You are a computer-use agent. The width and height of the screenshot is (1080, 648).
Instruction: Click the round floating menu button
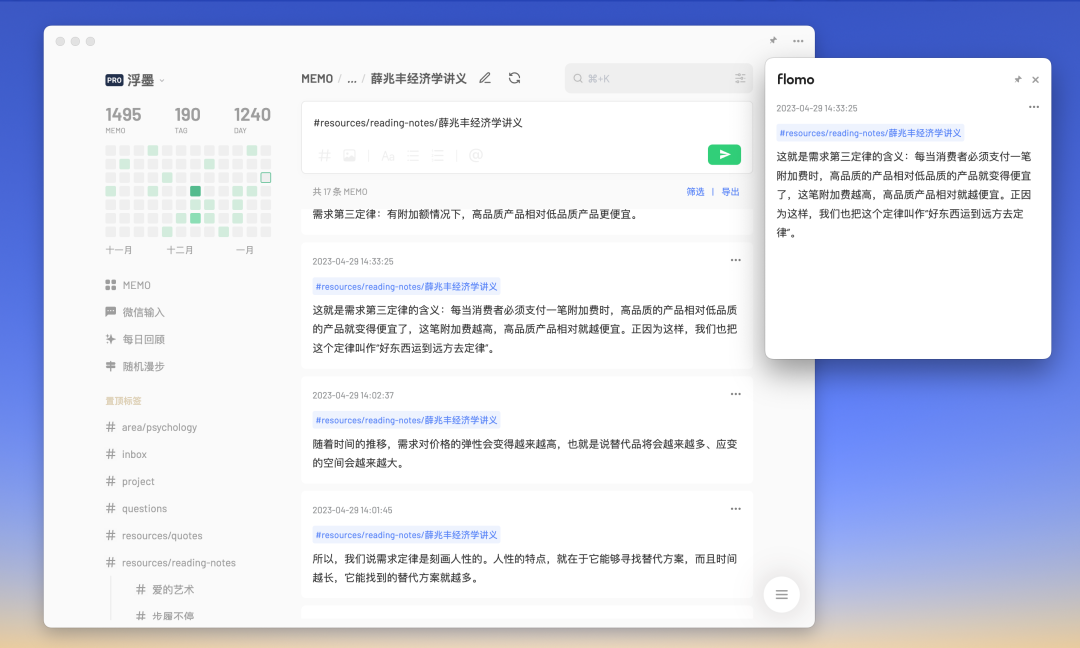coord(782,594)
